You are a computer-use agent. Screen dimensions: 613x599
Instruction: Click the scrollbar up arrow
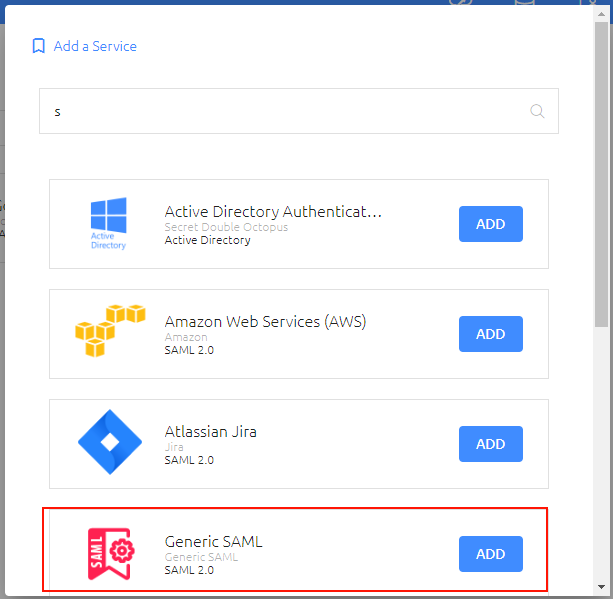click(601, 14)
